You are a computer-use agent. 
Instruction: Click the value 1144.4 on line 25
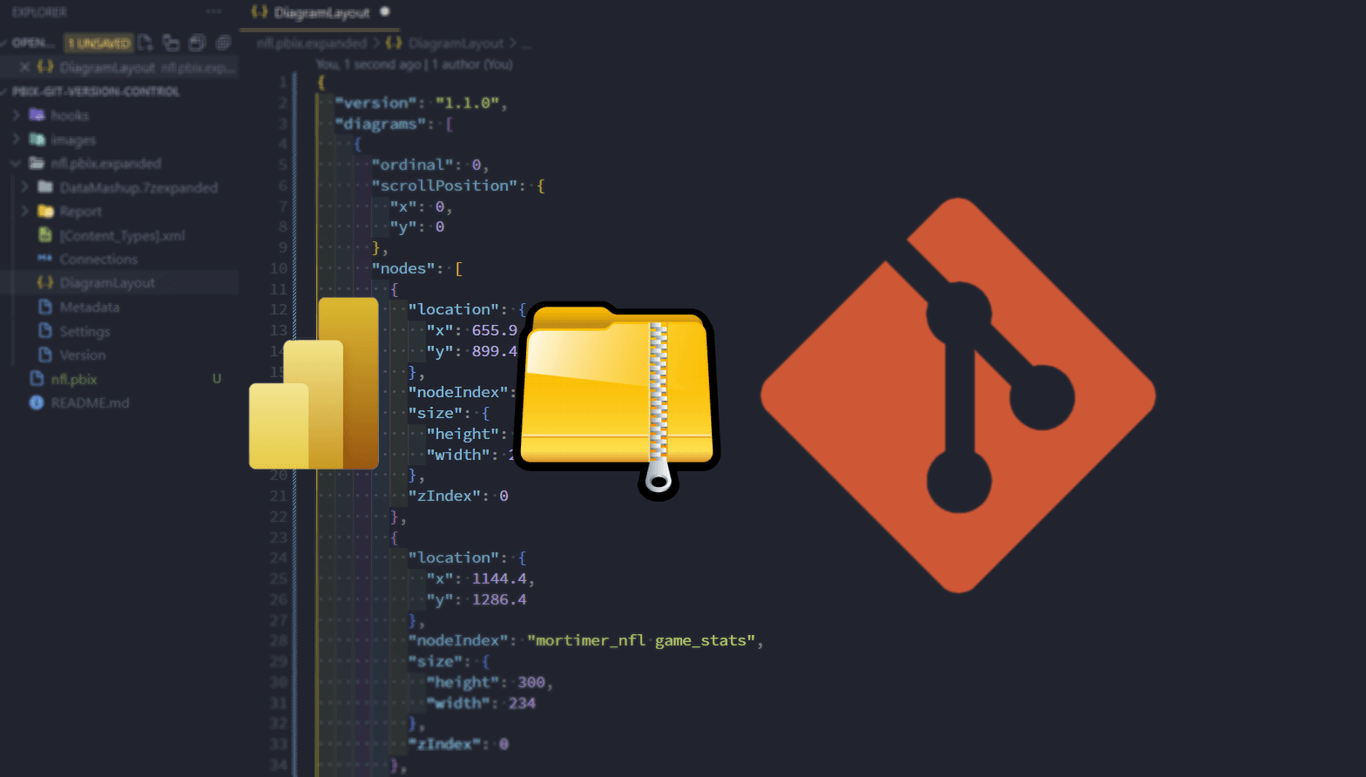[x=499, y=578]
